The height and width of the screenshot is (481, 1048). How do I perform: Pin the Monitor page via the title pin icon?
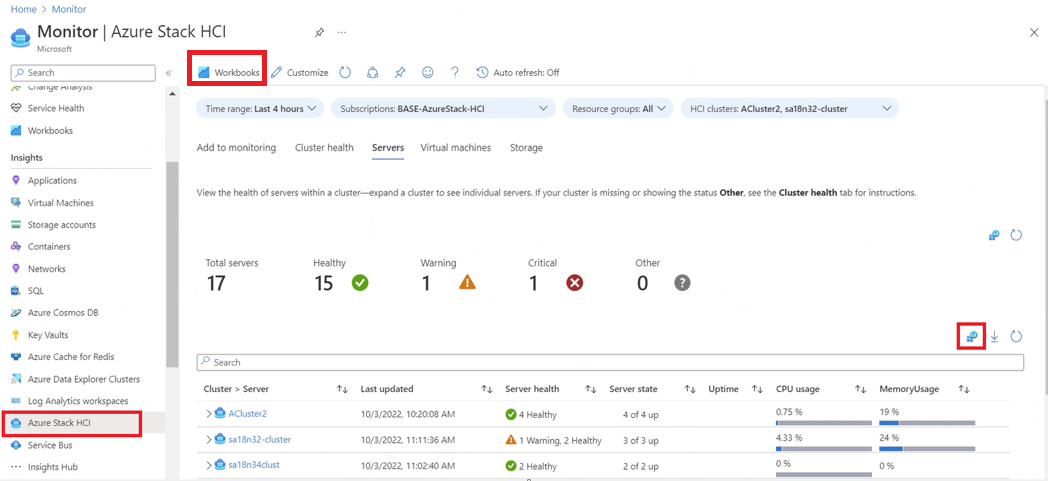[x=319, y=32]
